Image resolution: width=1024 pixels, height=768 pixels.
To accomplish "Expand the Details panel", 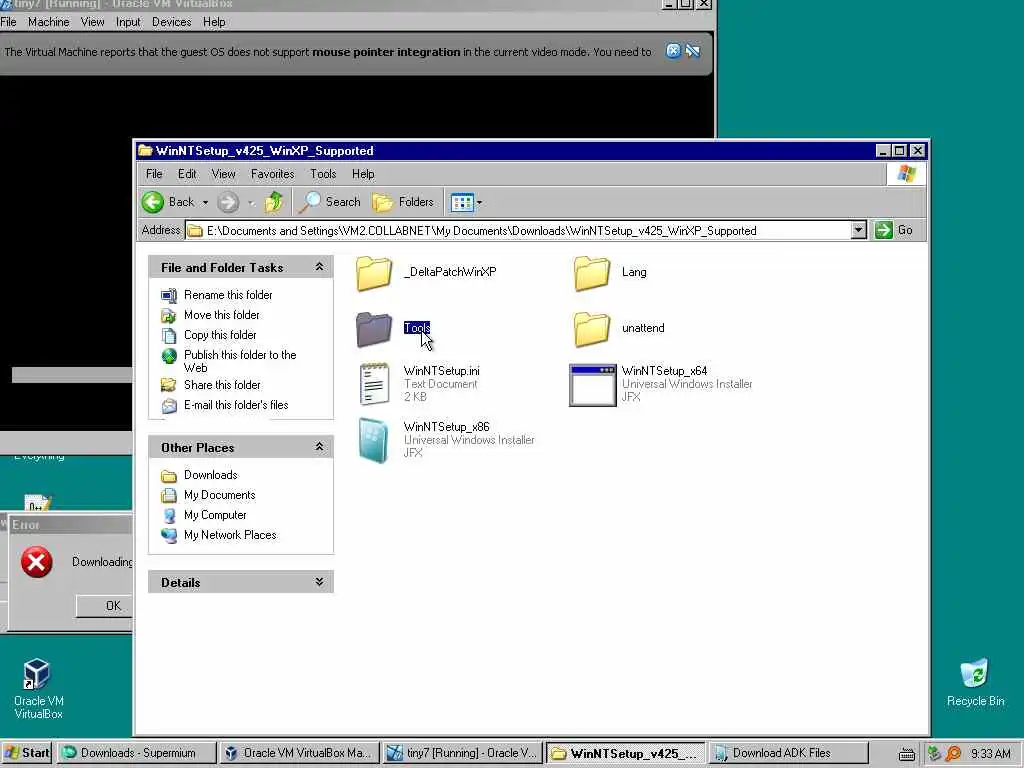I will [x=319, y=582].
